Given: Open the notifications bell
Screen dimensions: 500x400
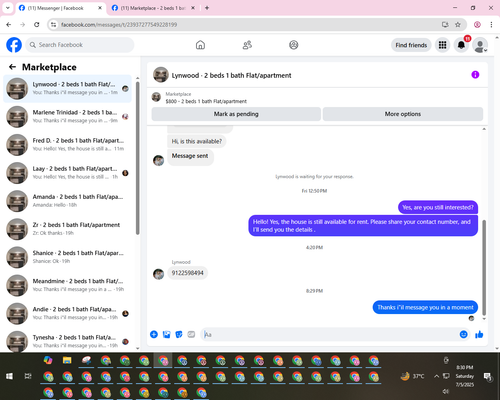Looking at the screenshot, I should [x=461, y=45].
